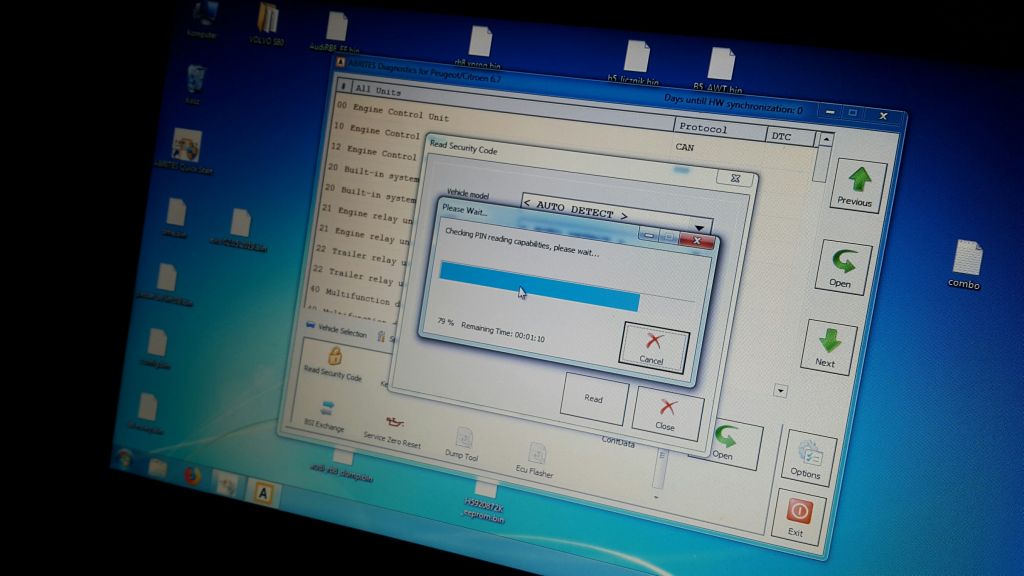Launch the Ecu Flasher tool
1024x576 pixels.
(537, 452)
